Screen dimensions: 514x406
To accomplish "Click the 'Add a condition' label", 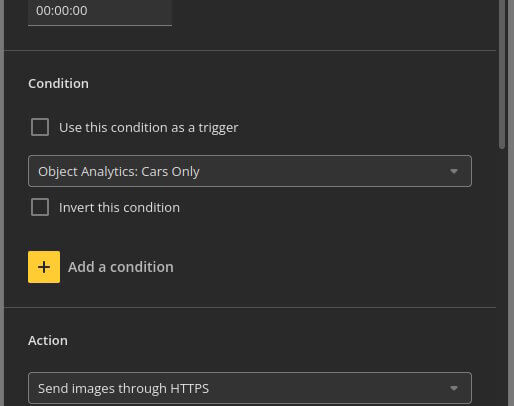I will [121, 267].
